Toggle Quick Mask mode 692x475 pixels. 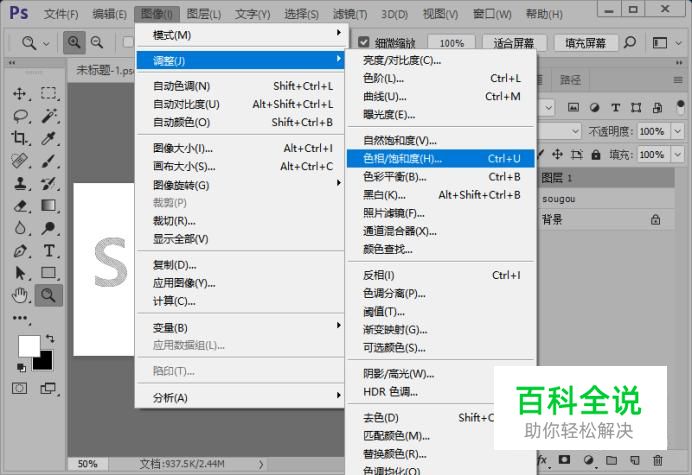[19, 388]
